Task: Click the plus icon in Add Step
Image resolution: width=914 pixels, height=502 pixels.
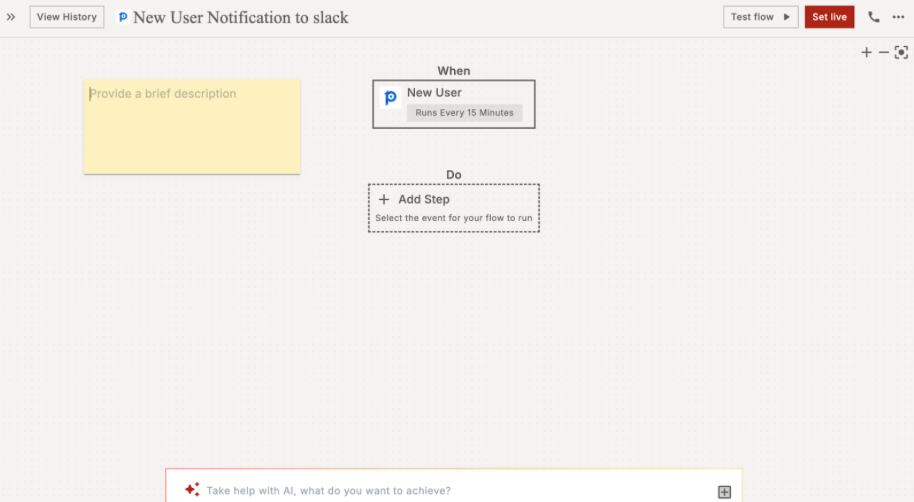Action: [x=384, y=199]
